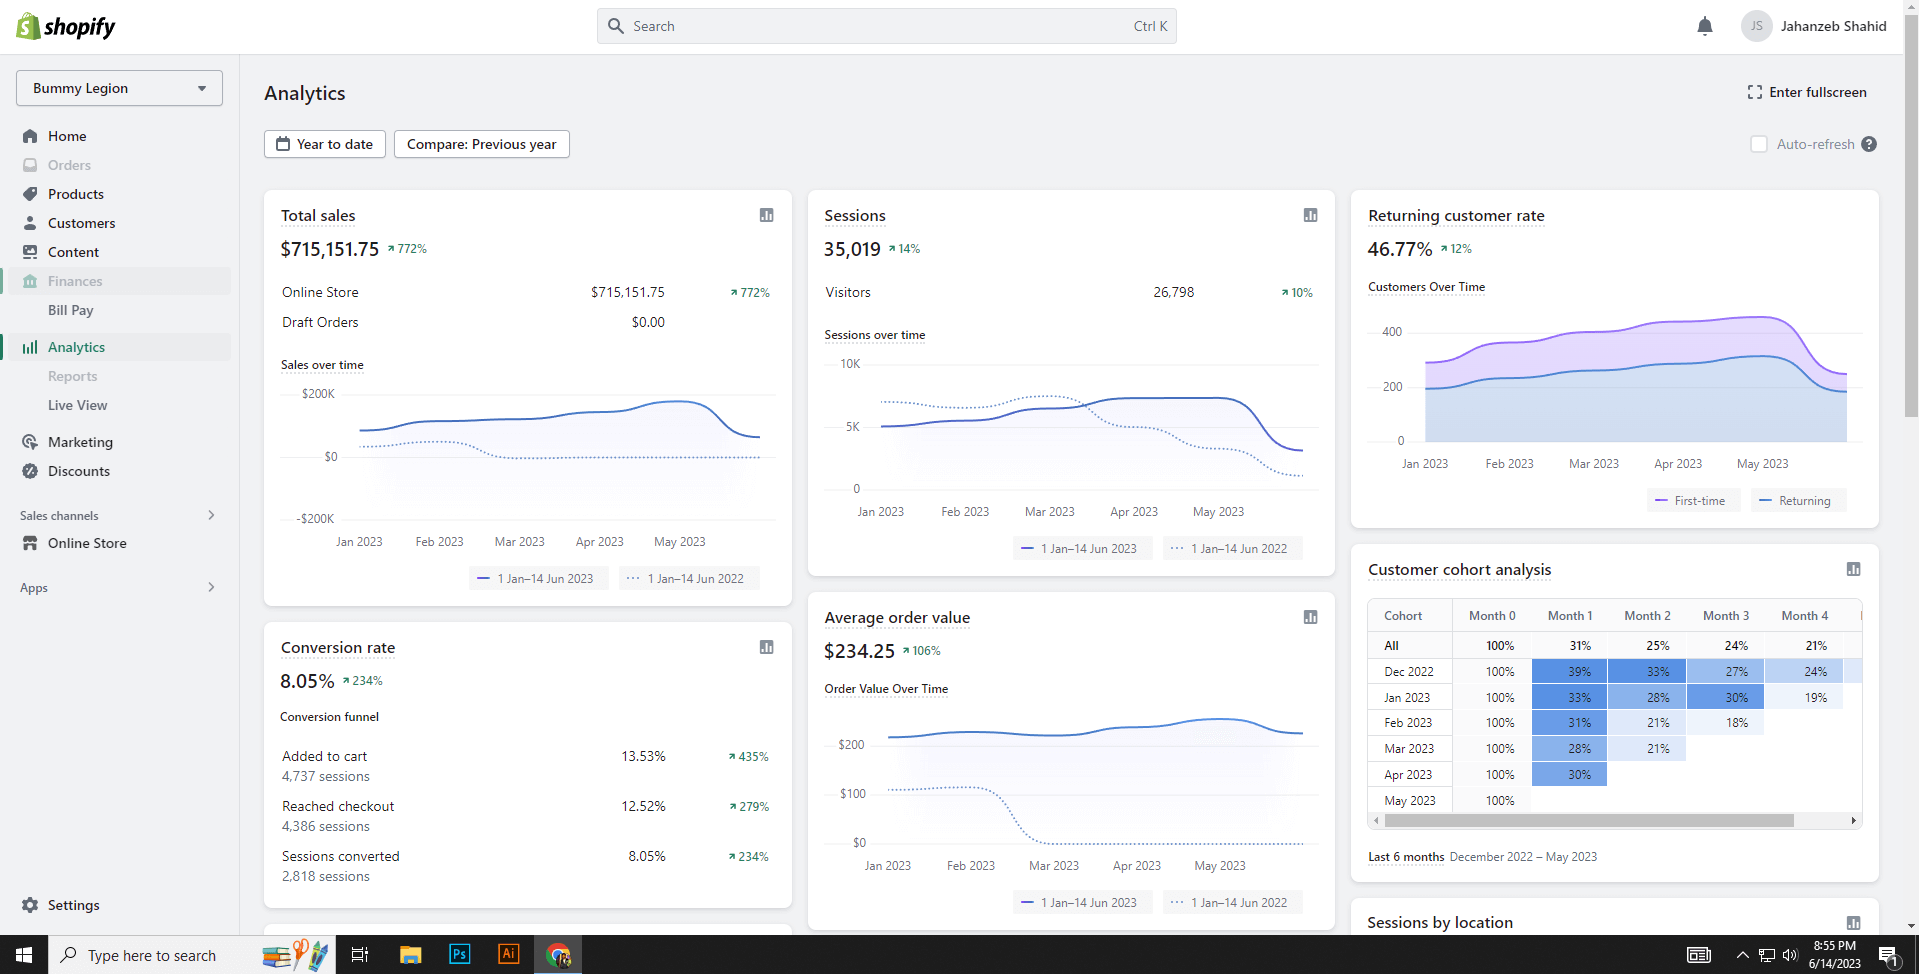1919x974 pixels.
Task: Open the Sessions card report icon
Action: click(1310, 215)
